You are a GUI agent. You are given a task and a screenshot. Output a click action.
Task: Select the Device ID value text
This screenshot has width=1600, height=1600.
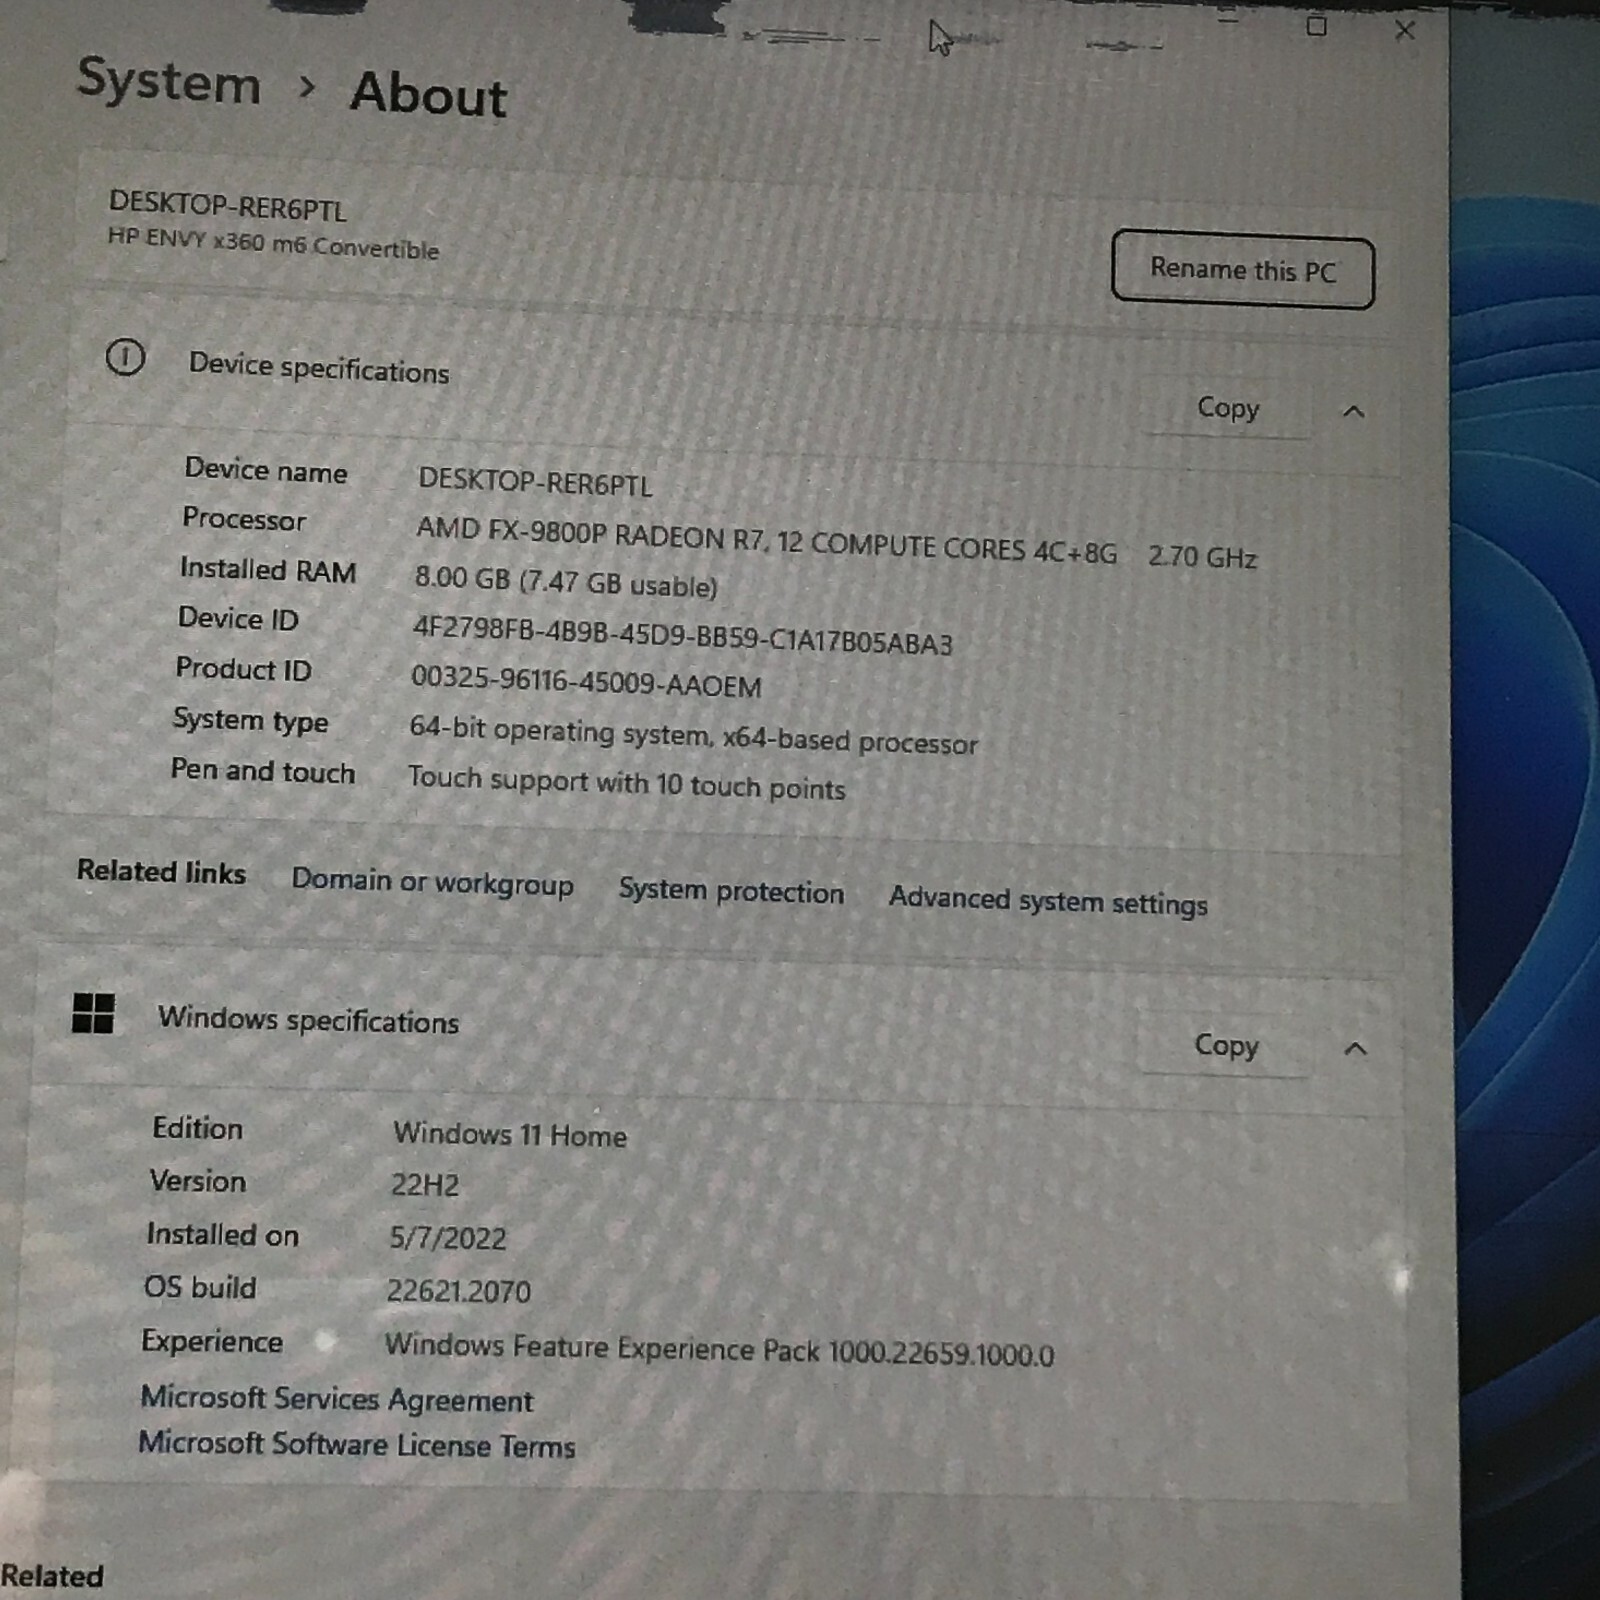click(682, 634)
